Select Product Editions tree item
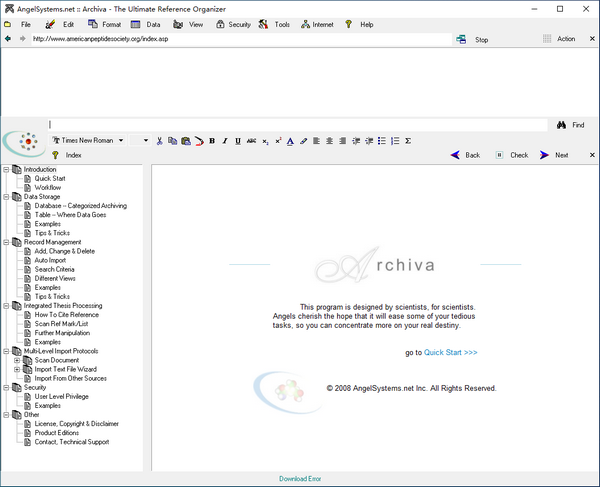Image resolution: width=600 pixels, height=487 pixels. pyautogui.click(x=57, y=433)
